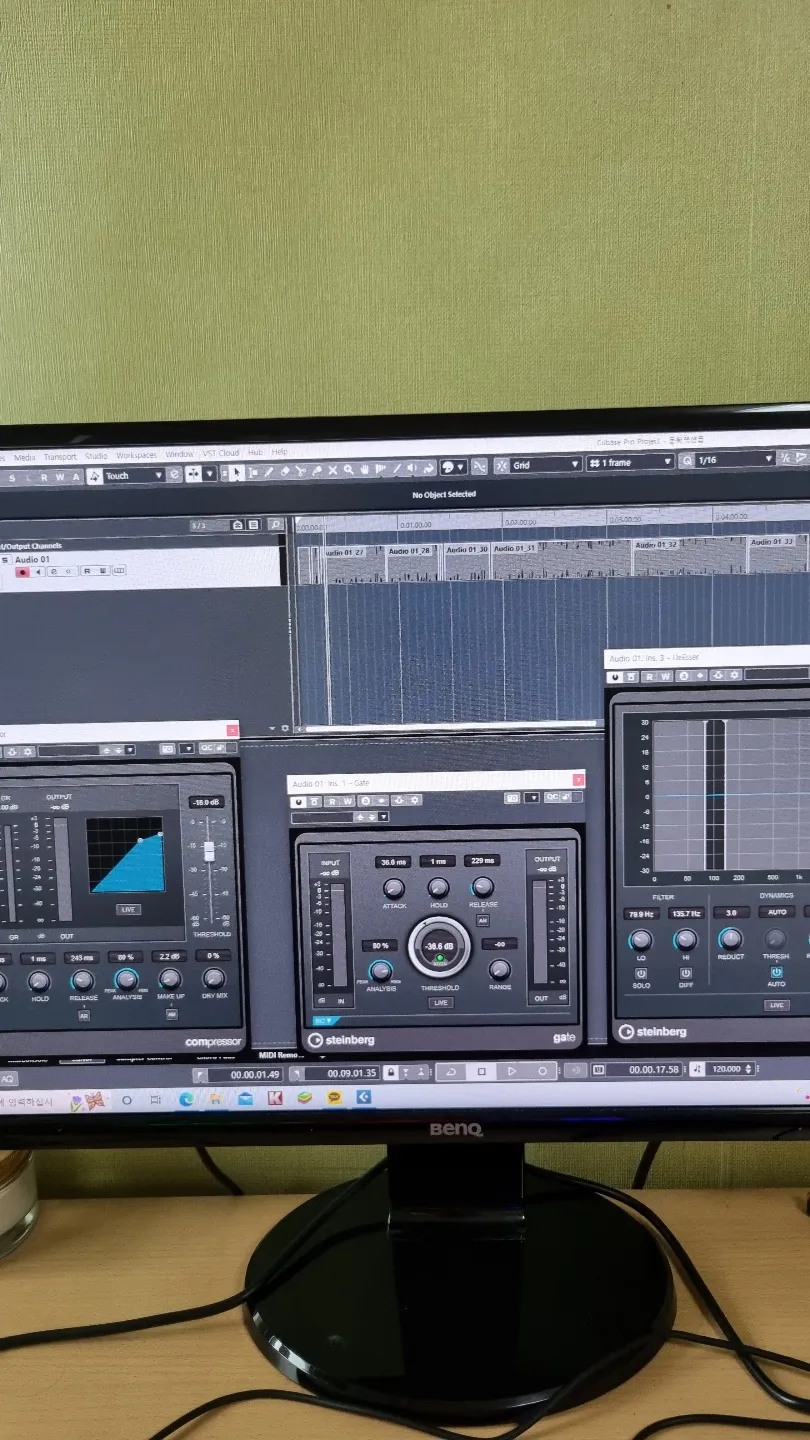This screenshot has width=810, height=1440.
Task: Open the Workspaces menu
Action: click(x=136, y=455)
